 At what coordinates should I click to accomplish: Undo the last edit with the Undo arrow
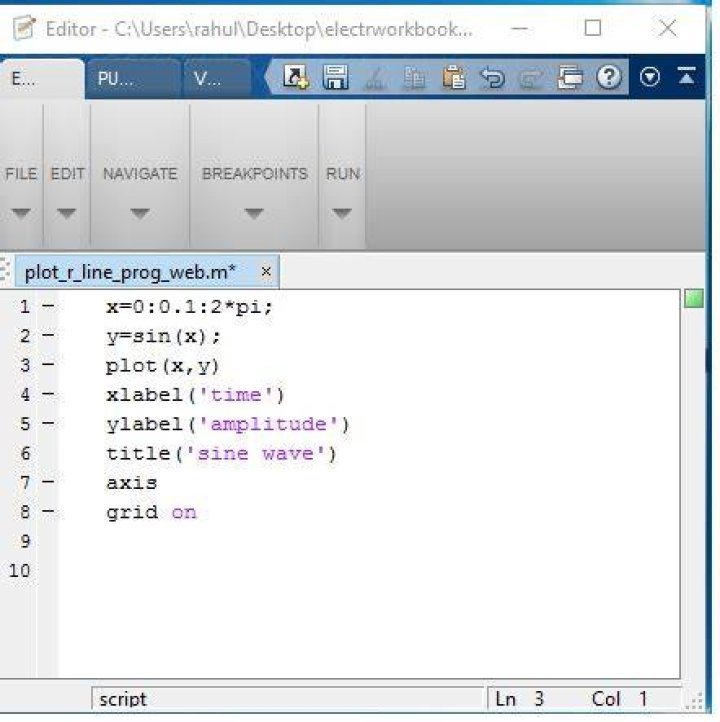point(493,77)
